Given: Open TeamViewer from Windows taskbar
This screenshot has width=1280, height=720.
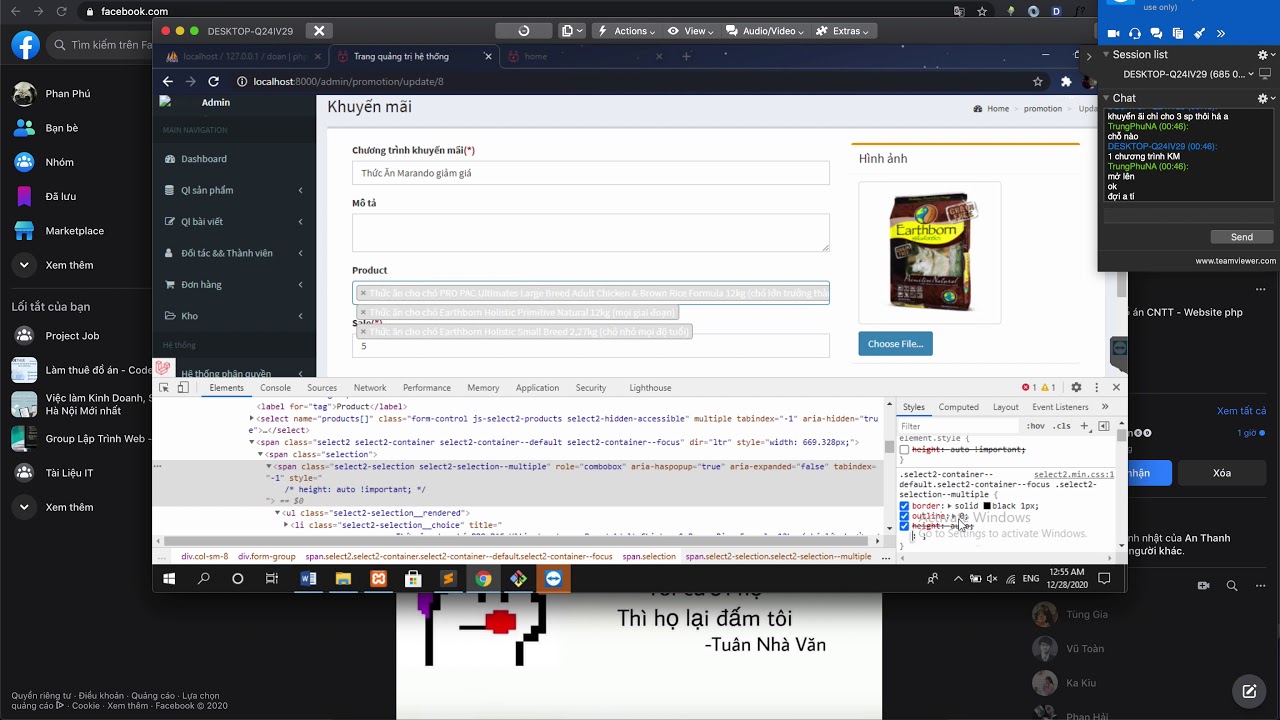Looking at the screenshot, I should (x=553, y=579).
